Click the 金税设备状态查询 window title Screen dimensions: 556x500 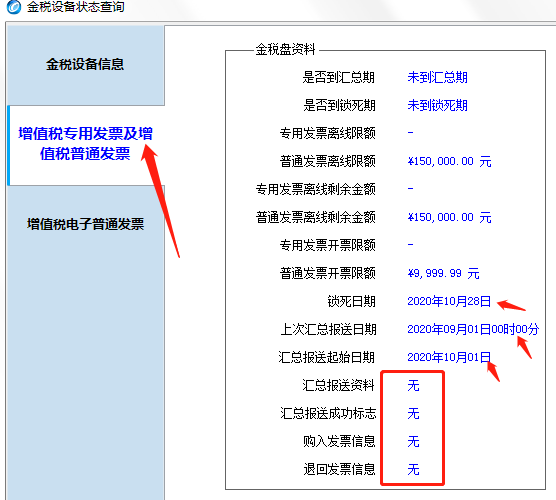[x=76, y=7]
